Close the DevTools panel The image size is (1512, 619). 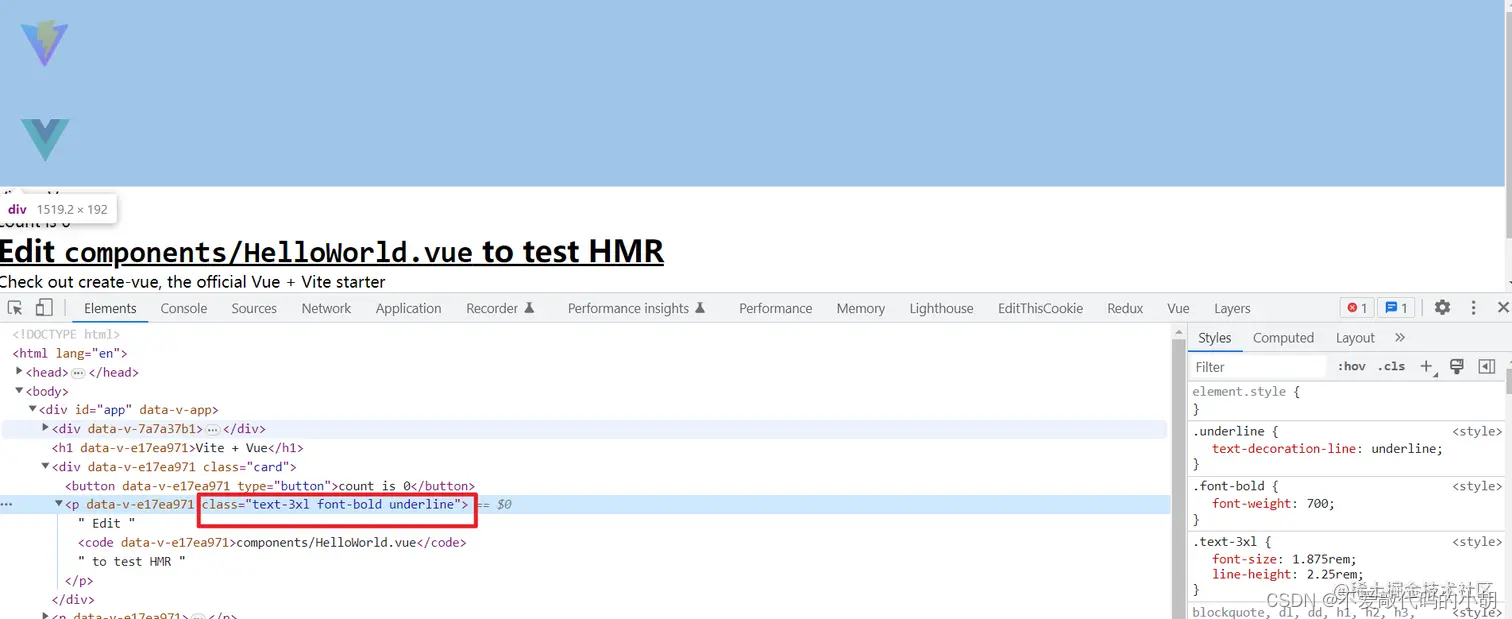[x=1502, y=308]
